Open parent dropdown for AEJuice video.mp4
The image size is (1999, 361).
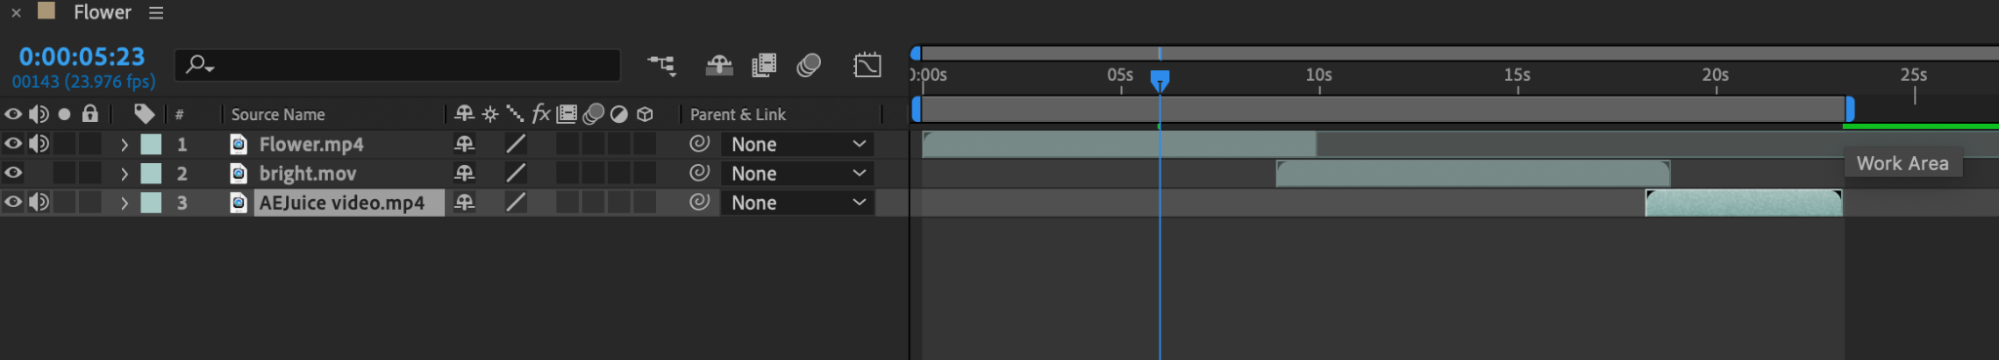pyautogui.click(x=797, y=202)
